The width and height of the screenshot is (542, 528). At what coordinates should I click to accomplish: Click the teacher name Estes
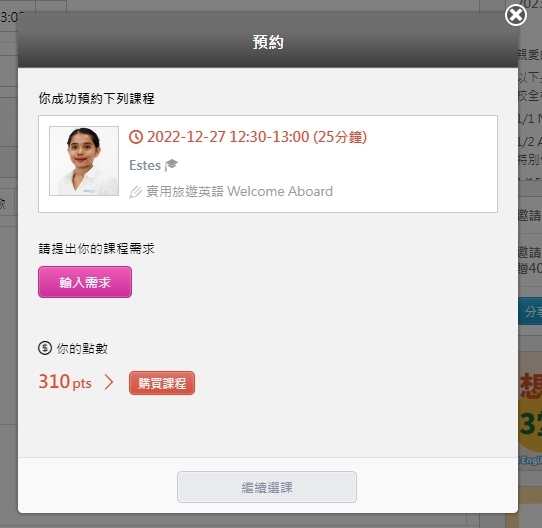pos(145,165)
